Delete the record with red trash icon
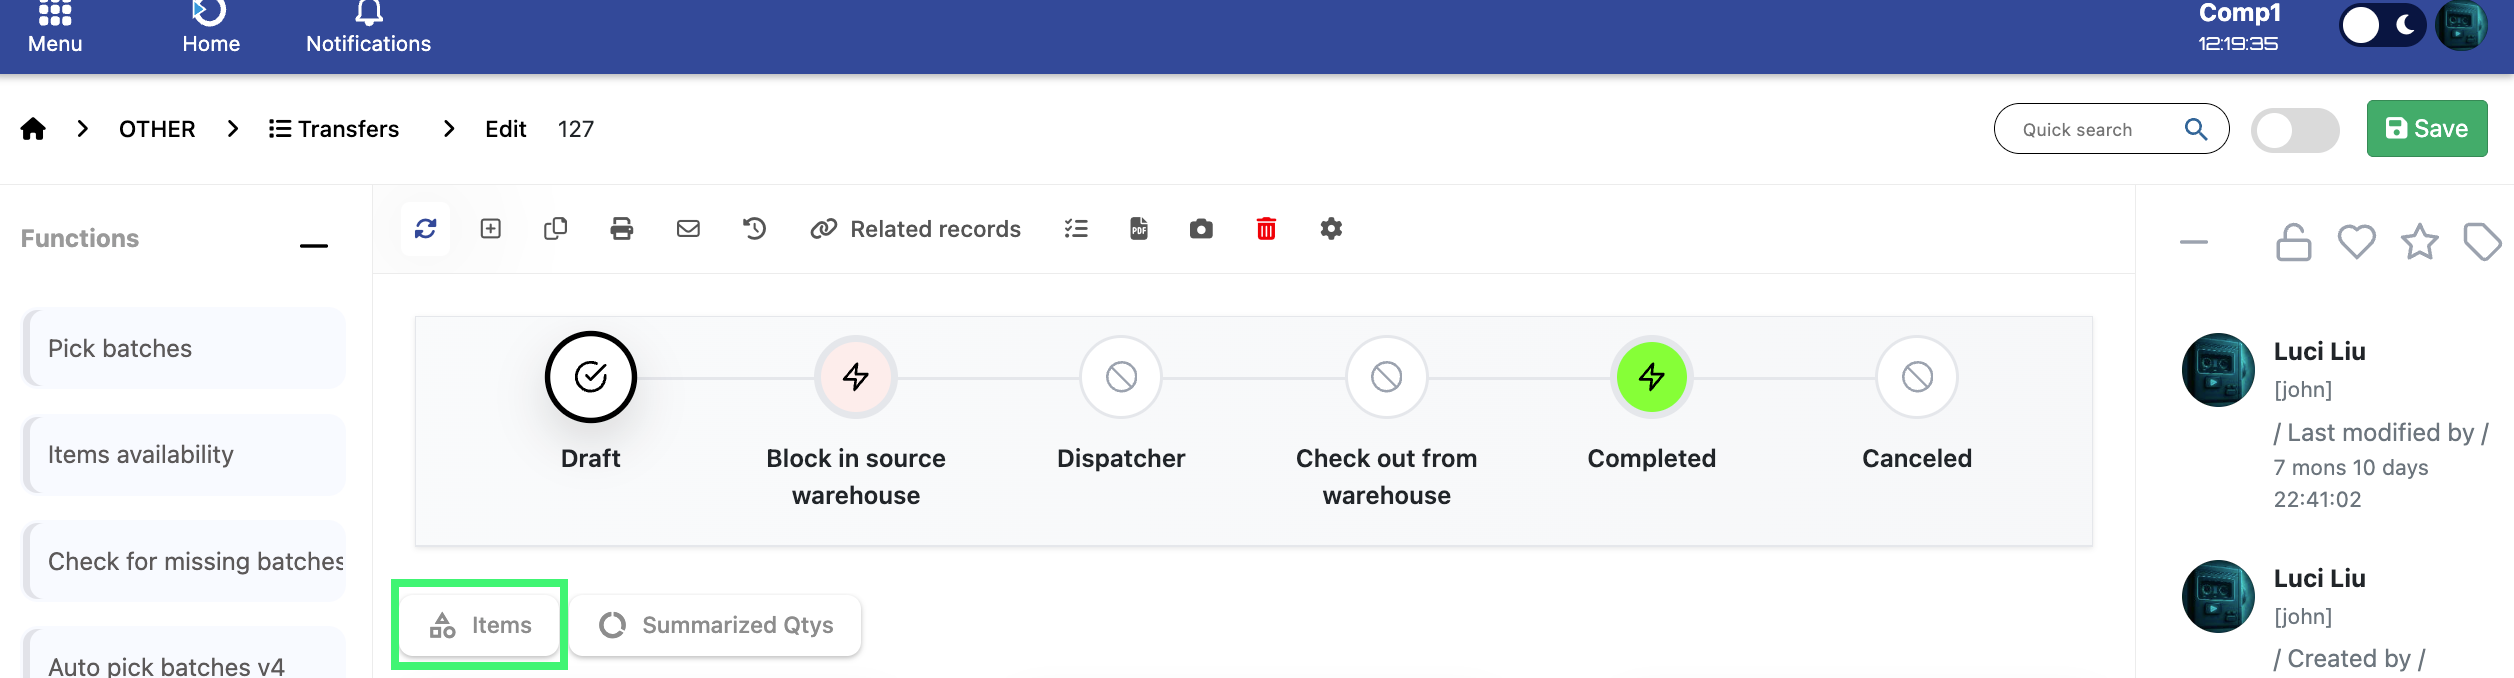Viewport: 2514px width, 678px height. coord(1266,229)
